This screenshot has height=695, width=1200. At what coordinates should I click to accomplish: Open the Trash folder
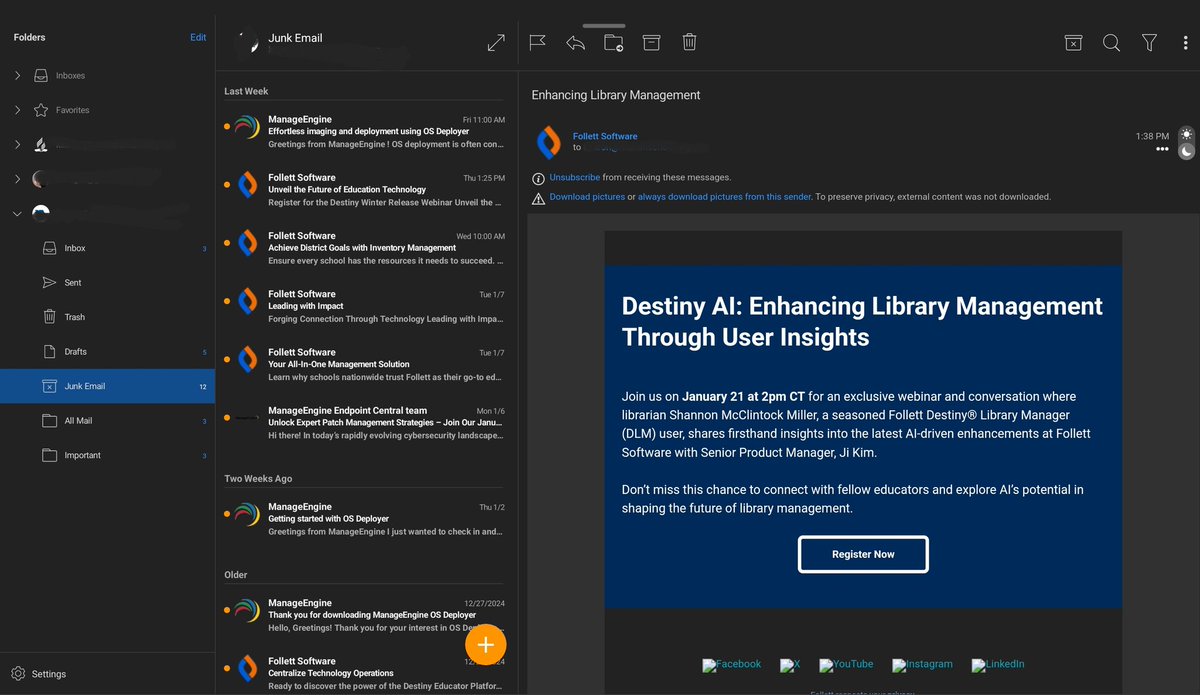coord(107,317)
